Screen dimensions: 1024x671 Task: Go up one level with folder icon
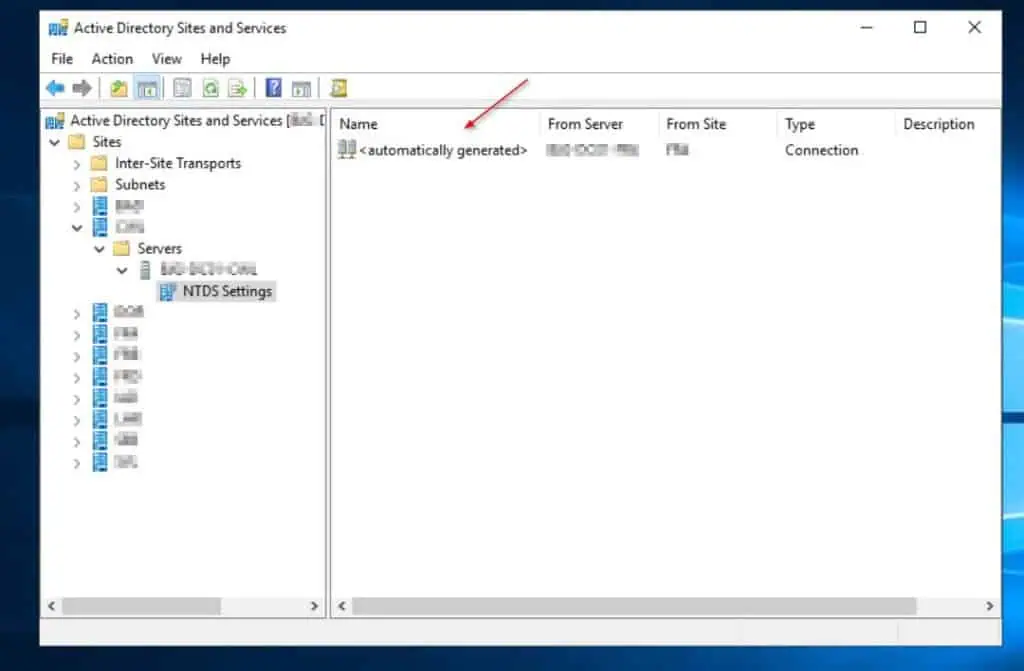point(118,88)
